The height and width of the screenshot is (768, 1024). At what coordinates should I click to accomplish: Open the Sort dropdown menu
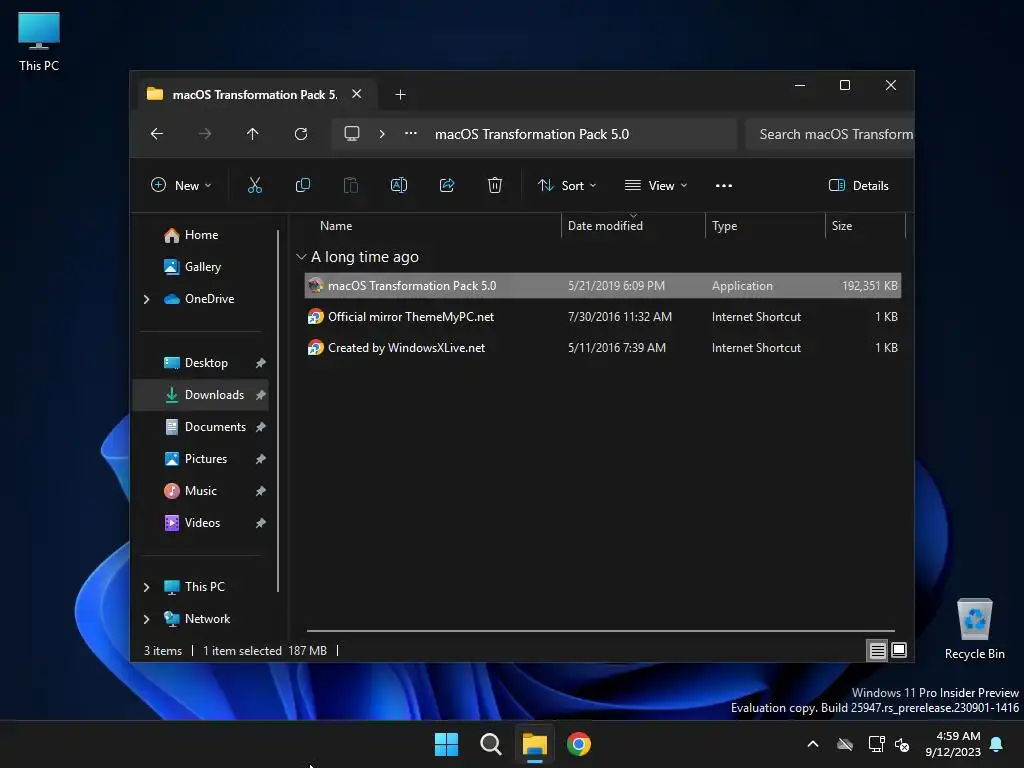tap(567, 185)
